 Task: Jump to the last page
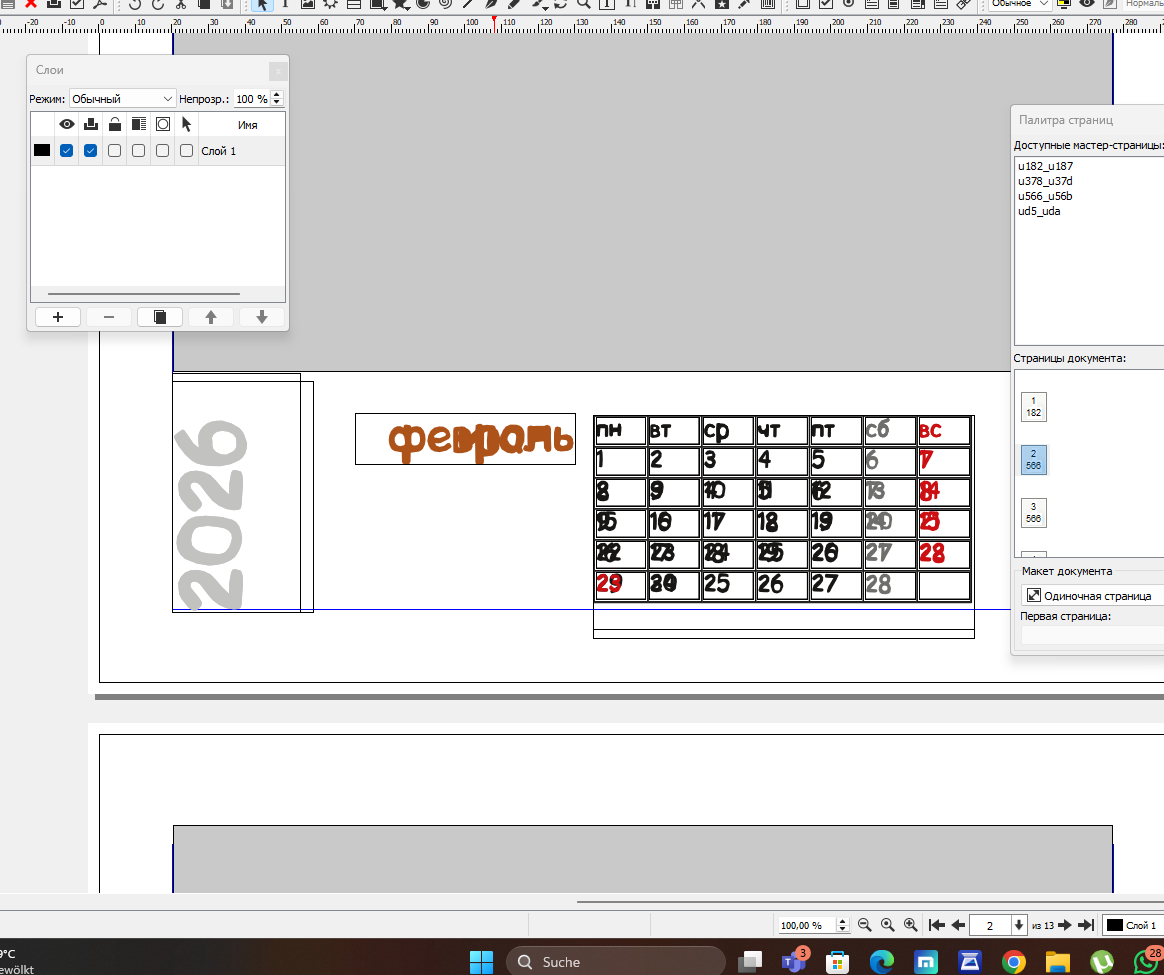tap(1086, 926)
